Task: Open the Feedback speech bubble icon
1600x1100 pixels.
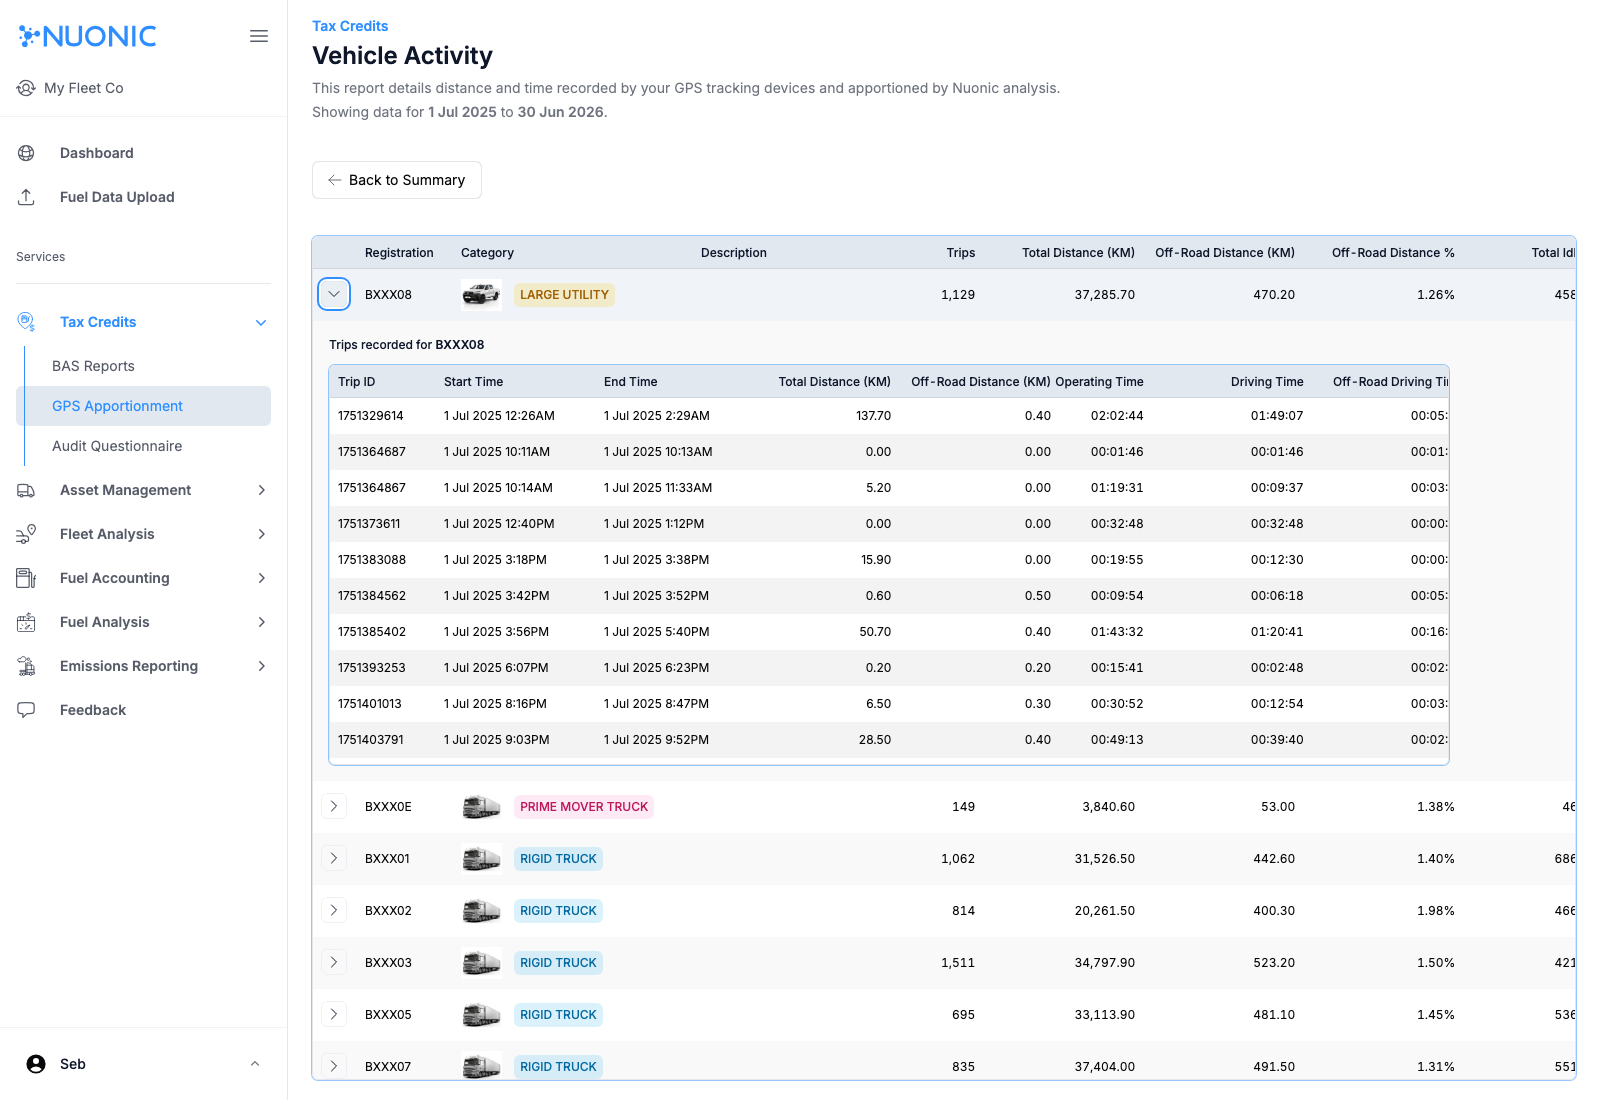Action: pyautogui.click(x=25, y=710)
